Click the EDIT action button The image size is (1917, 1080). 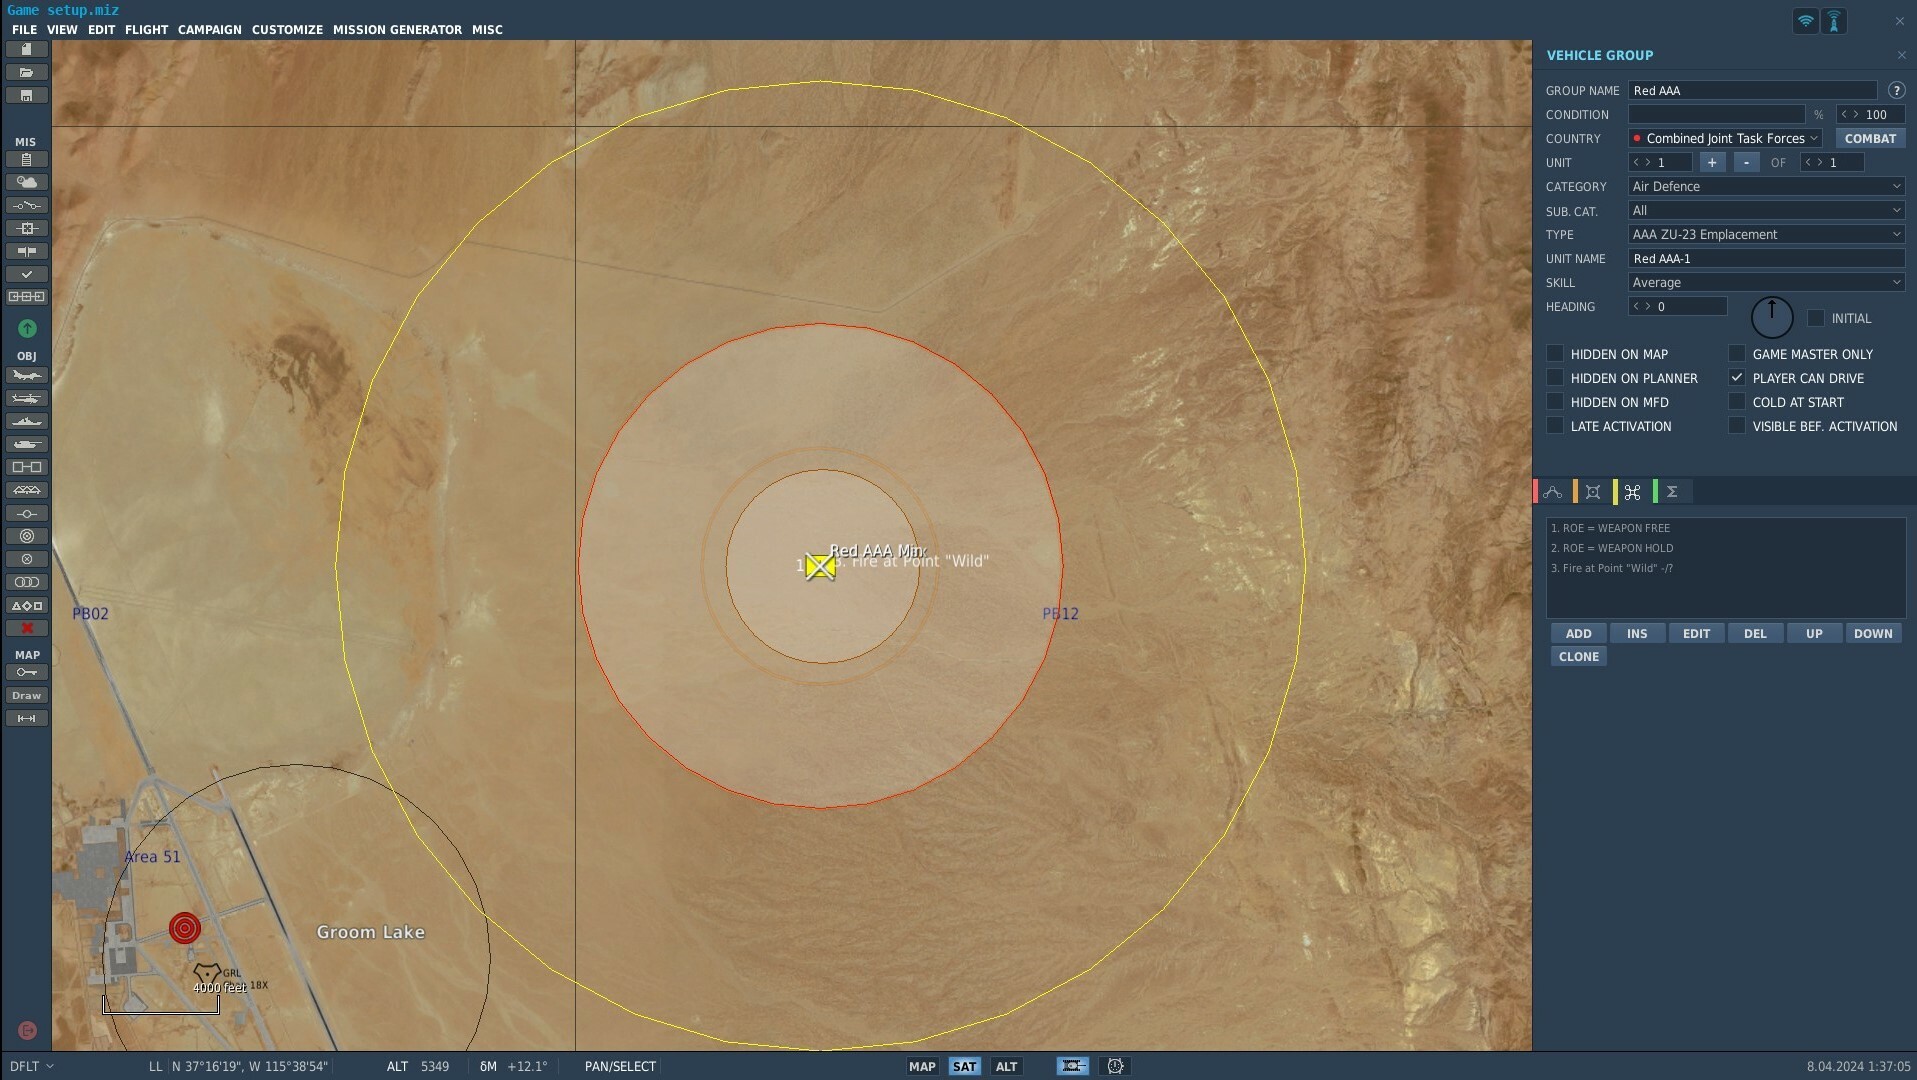(x=1696, y=633)
